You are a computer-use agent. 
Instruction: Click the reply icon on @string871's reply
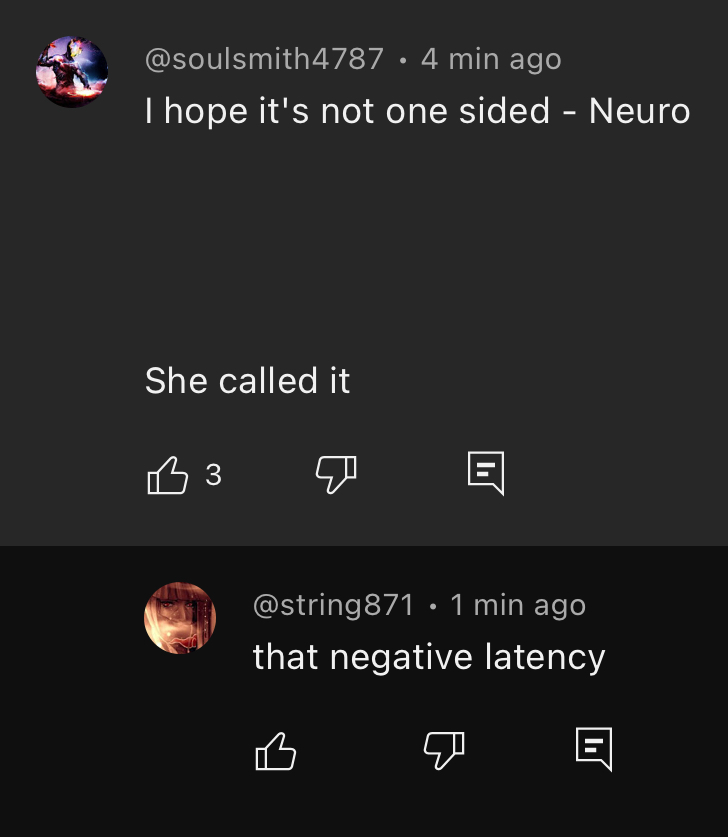coord(594,749)
